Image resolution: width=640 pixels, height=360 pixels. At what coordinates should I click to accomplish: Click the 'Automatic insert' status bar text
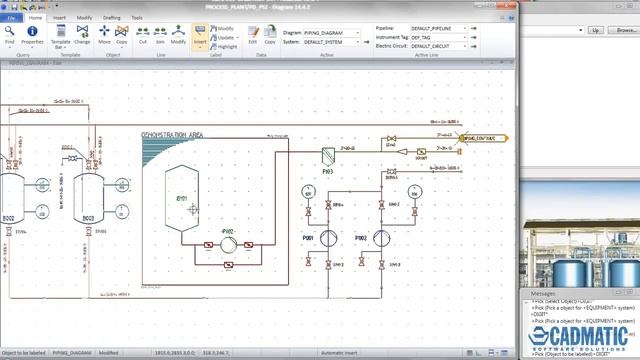click(339, 353)
